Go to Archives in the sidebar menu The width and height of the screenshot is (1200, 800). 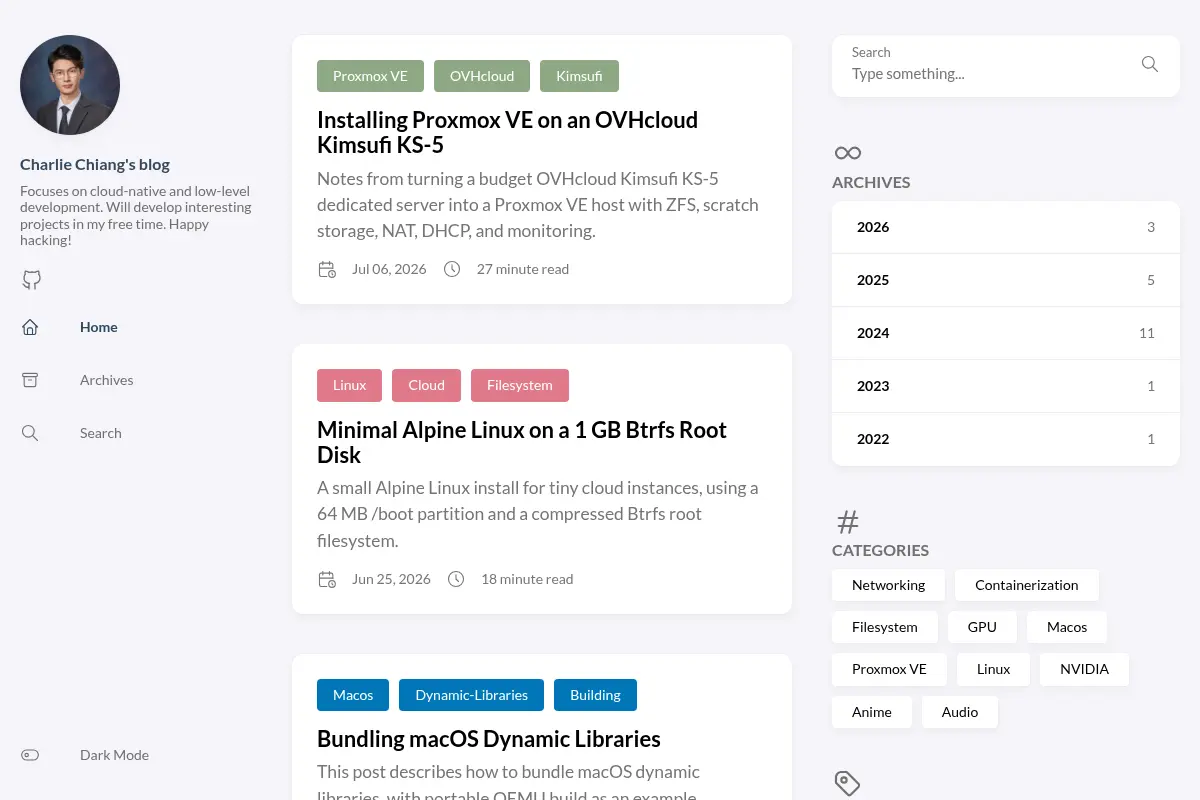tap(106, 380)
